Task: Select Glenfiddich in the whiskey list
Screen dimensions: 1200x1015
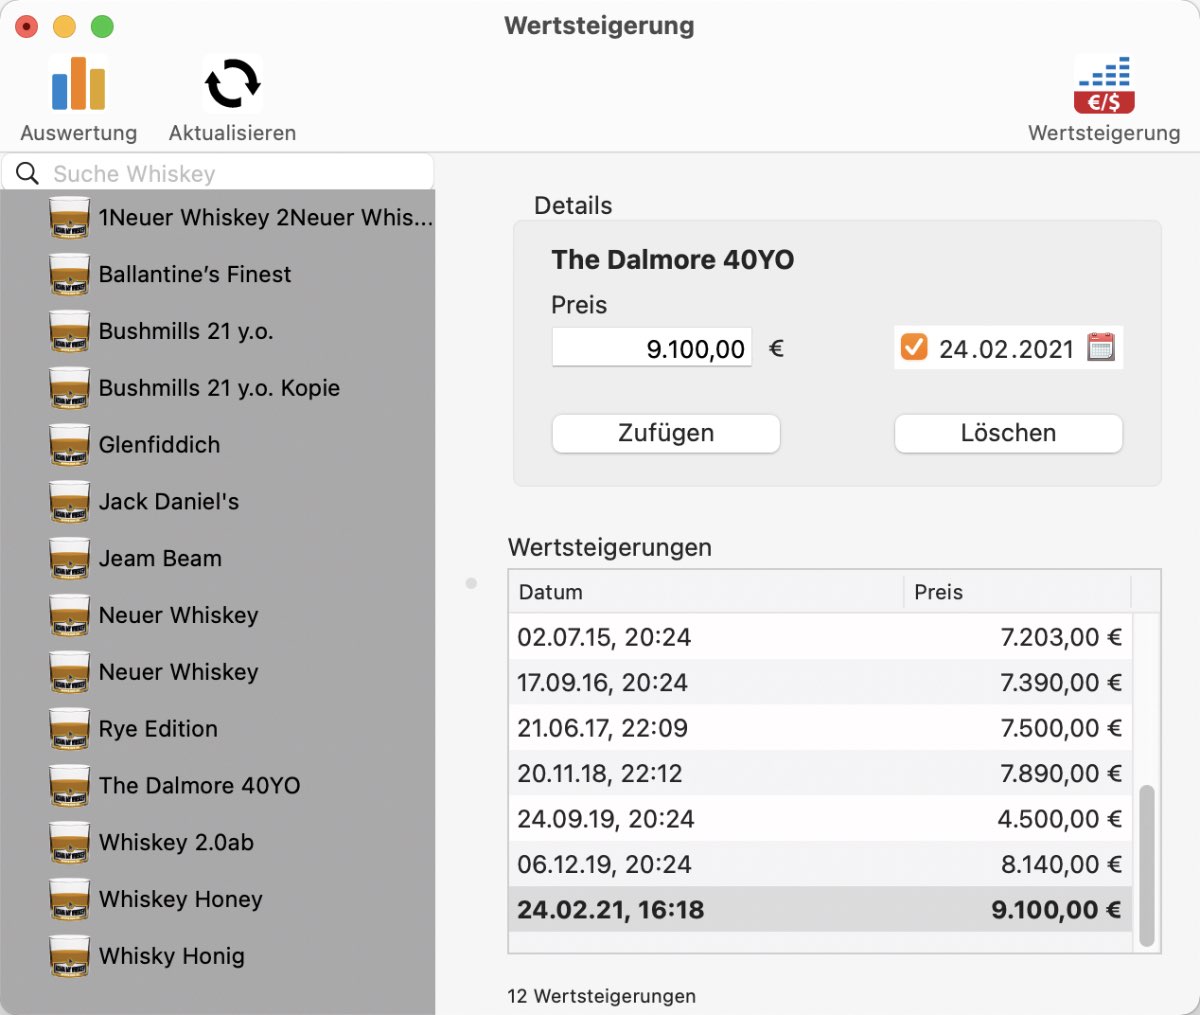Action: [218, 445]
